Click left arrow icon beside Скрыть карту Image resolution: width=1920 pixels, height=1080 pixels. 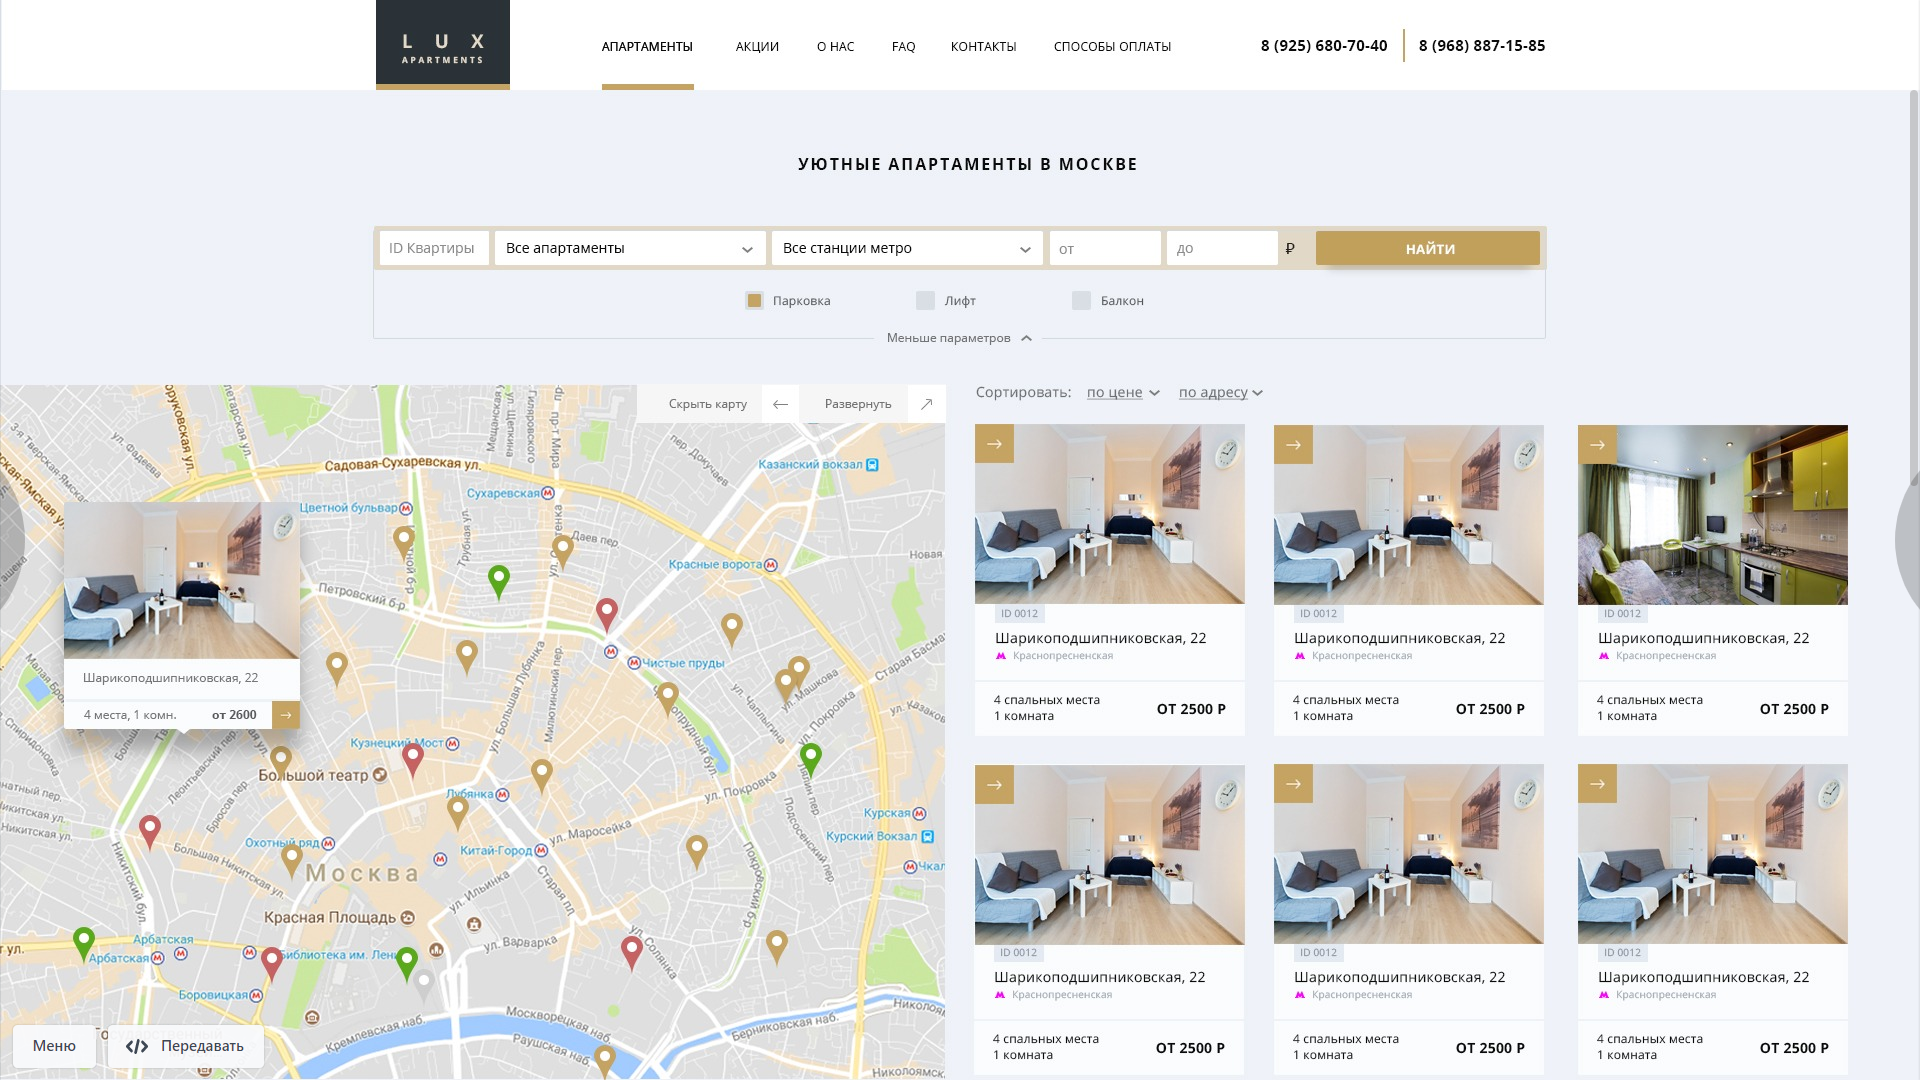point(780,404)
